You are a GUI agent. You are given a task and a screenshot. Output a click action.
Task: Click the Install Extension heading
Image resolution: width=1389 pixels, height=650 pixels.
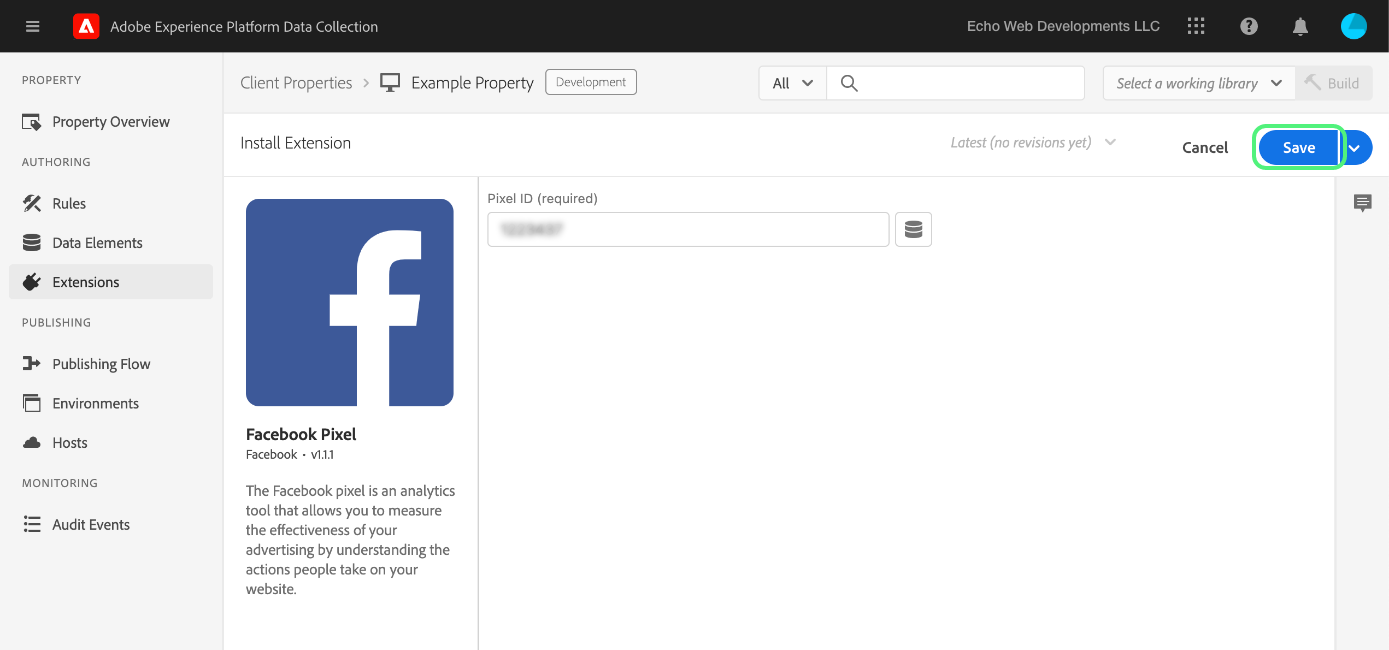tap(295, 143)
